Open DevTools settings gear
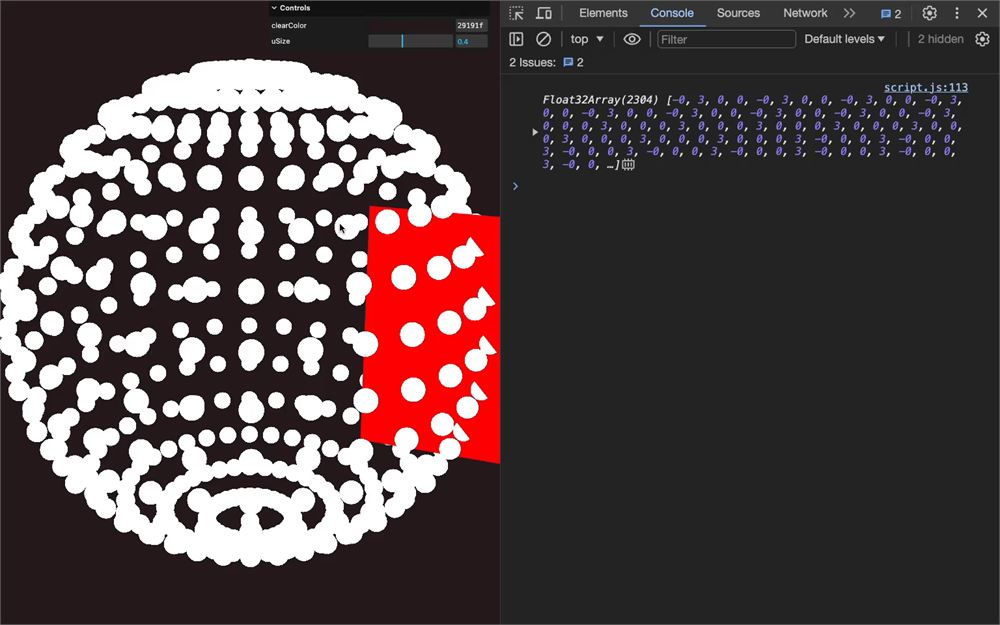The height and width of the screenshot is (625, 1000). click(929, 13)
